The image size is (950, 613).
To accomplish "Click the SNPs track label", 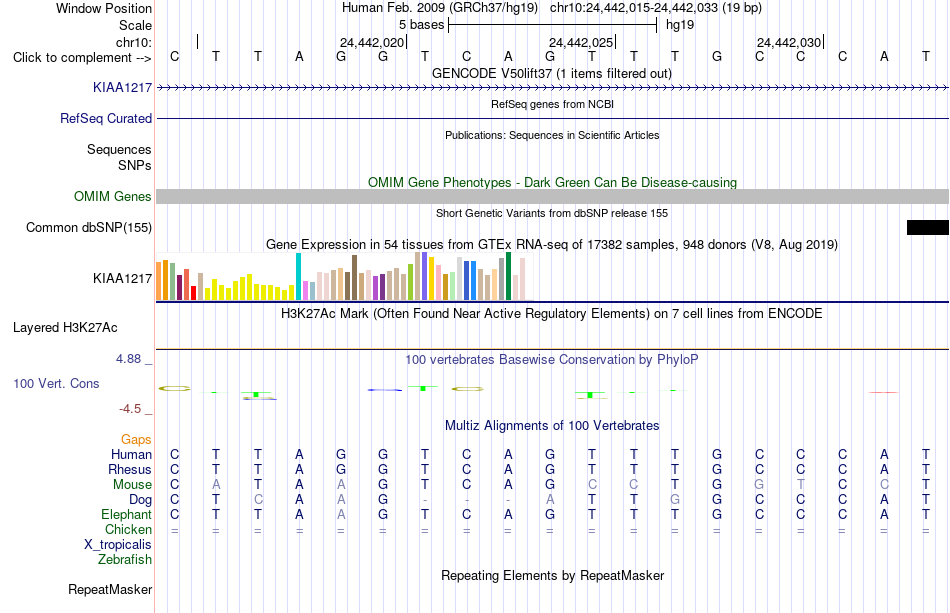I will 135,165.
